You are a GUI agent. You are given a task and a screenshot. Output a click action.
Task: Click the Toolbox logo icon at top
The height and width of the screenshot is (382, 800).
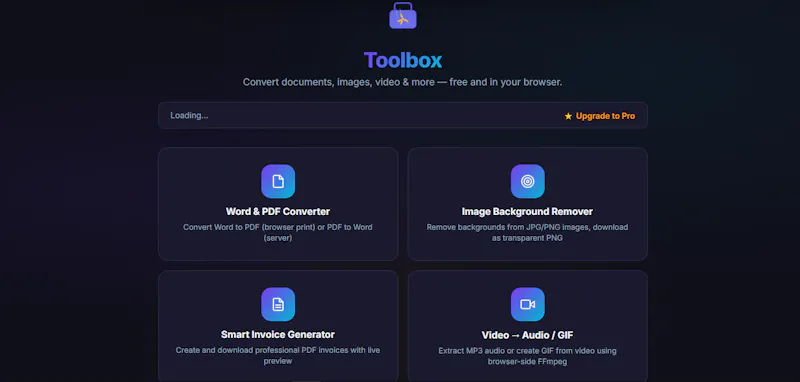click(x=403, y=15)
